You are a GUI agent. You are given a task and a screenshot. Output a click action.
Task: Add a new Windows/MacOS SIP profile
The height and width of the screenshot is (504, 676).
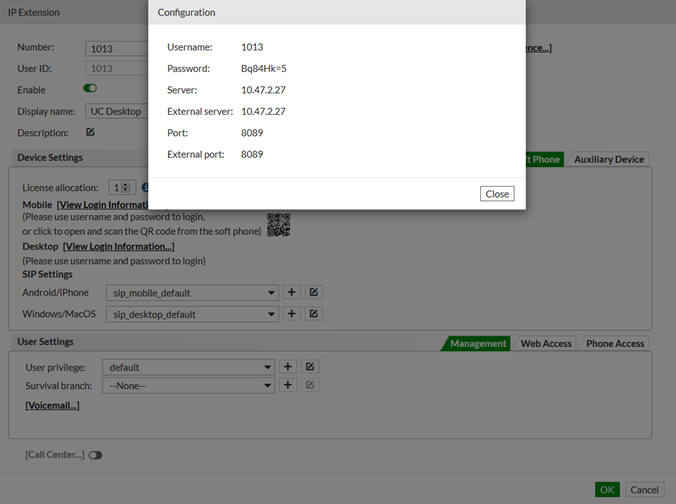pyautogui.click(x=291, y=314)
